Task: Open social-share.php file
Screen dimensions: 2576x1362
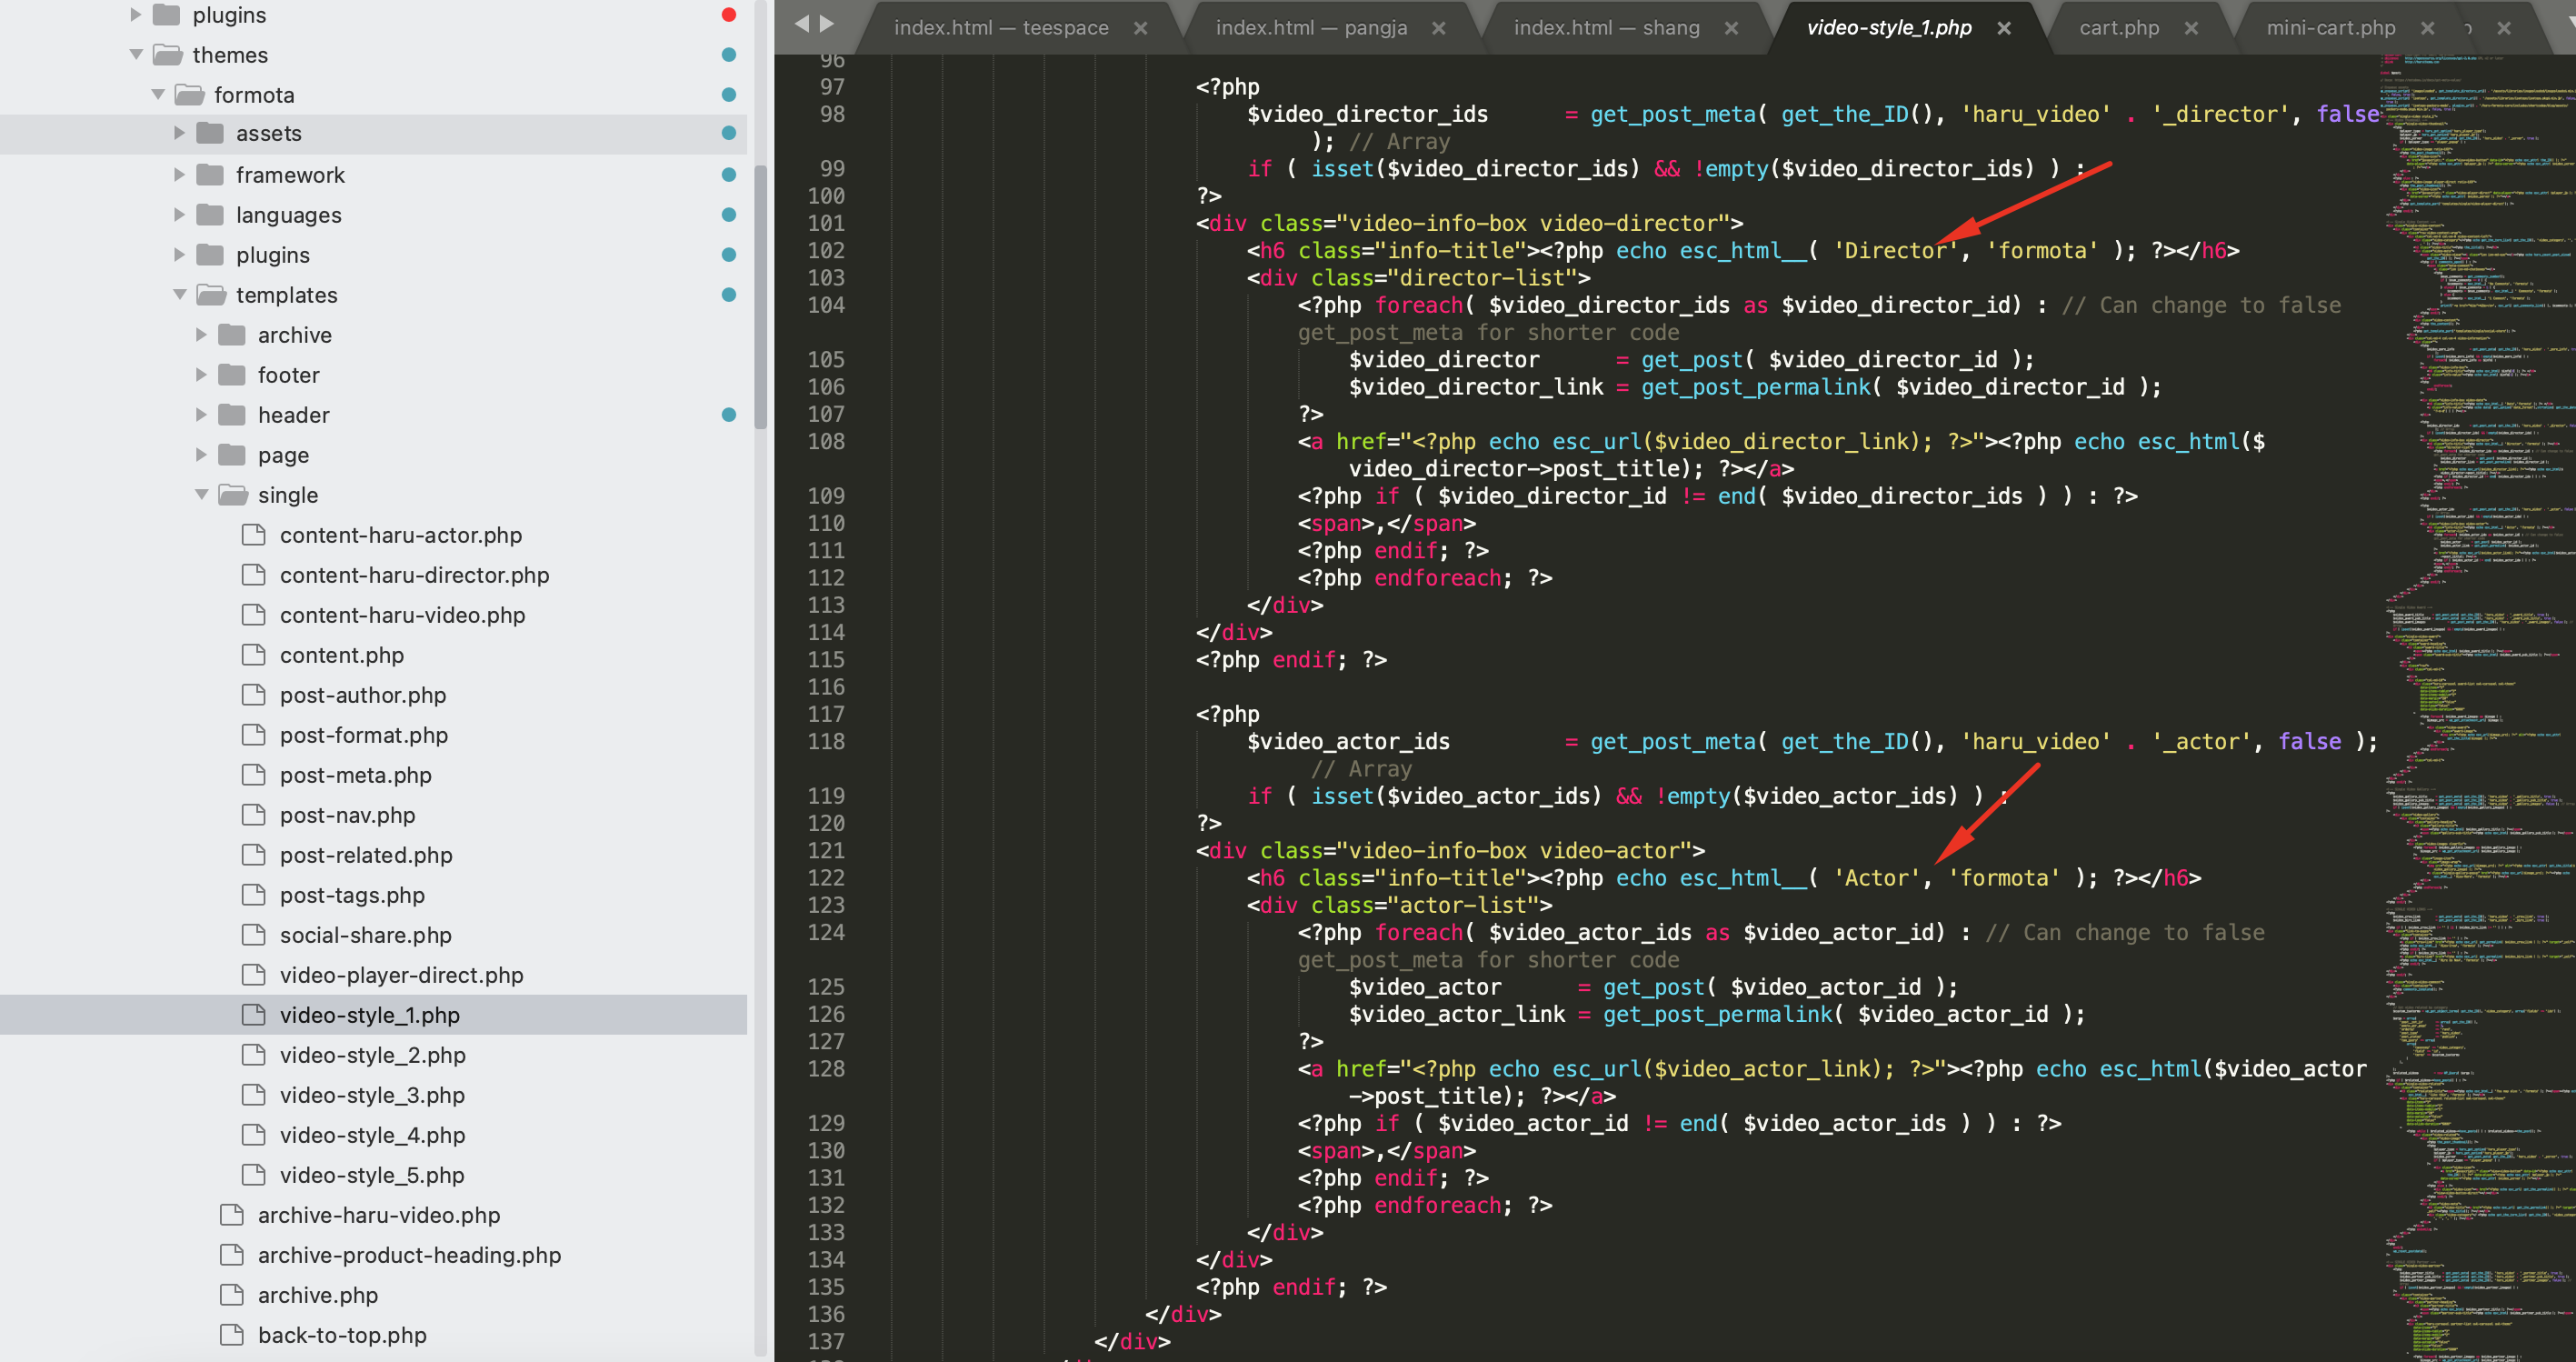Action: click(x=365, y=935)
